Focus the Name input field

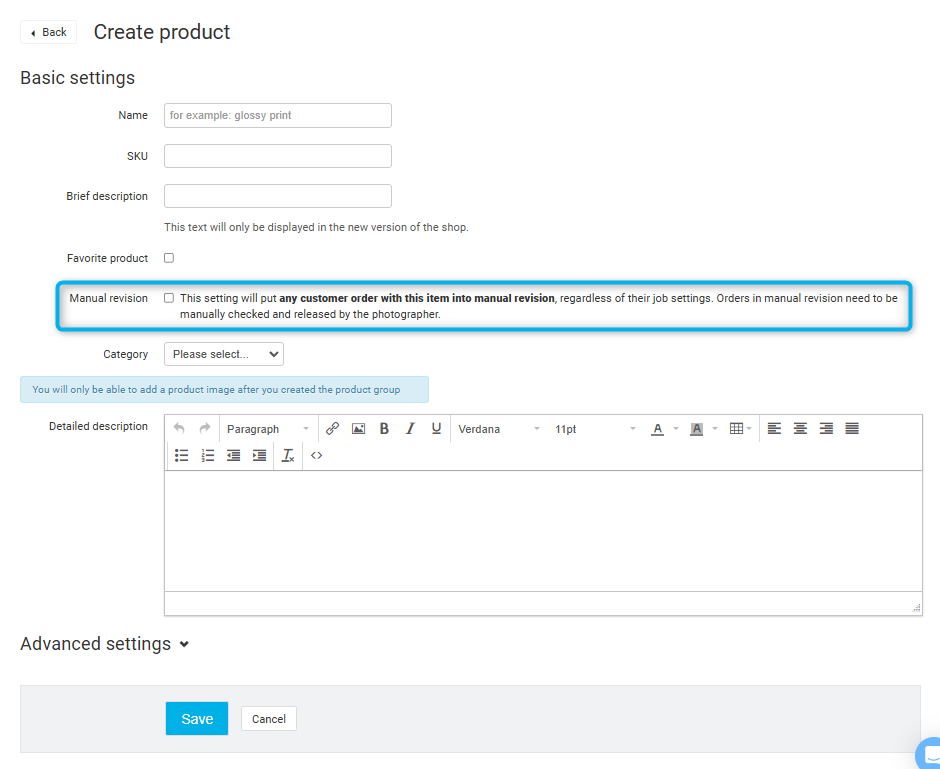click(278, 115)
